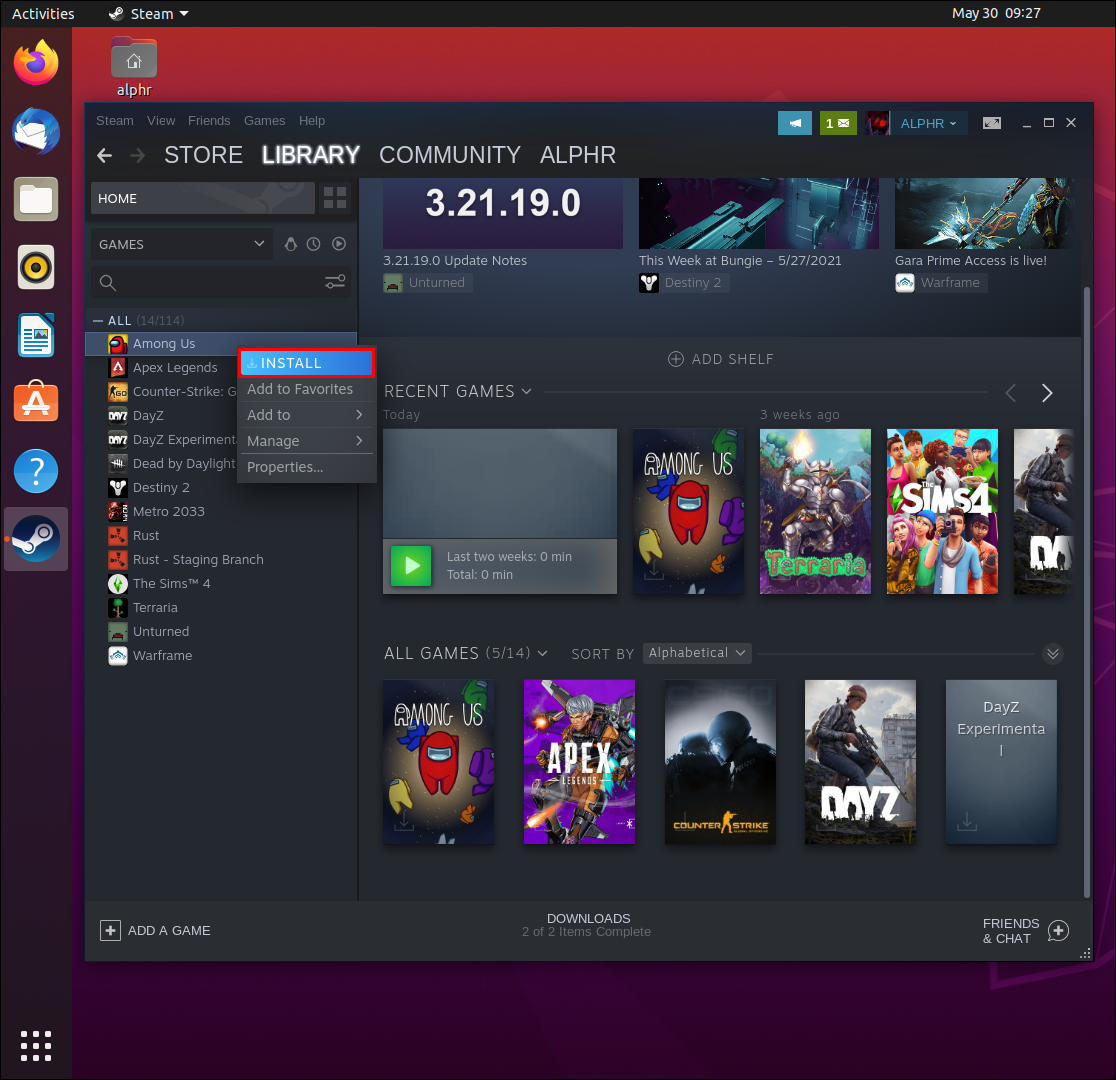Open the inbox envelope notification button

point(838,123)
